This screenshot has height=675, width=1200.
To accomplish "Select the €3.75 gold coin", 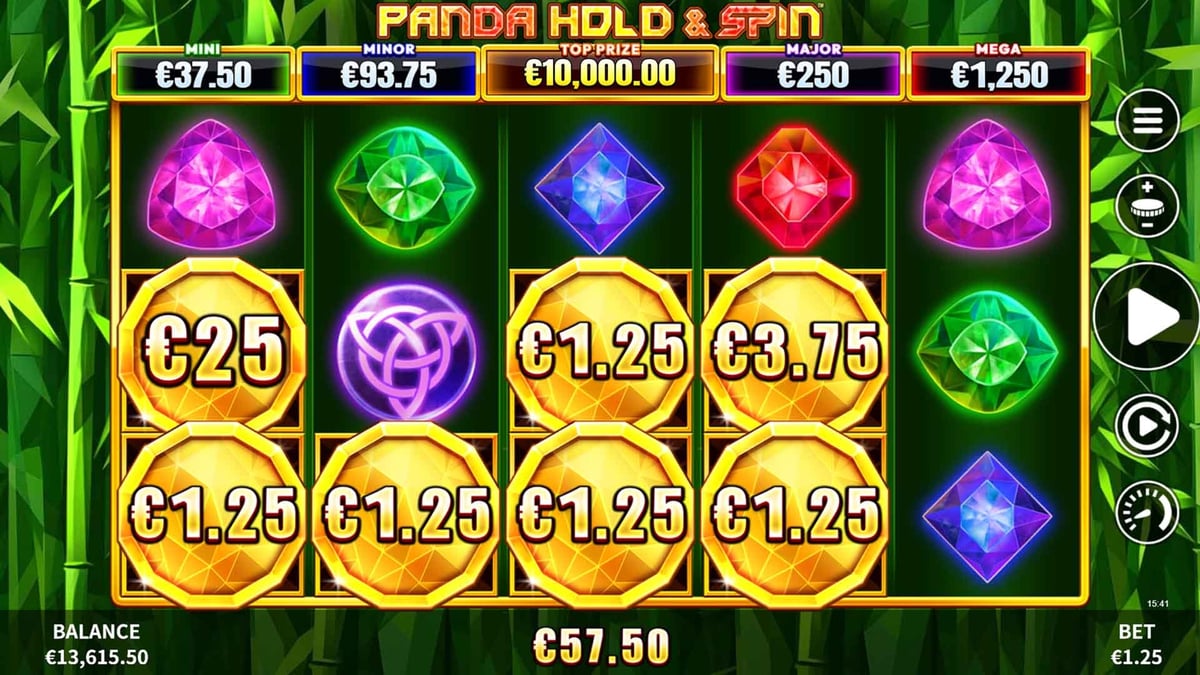I will point(794,344).
